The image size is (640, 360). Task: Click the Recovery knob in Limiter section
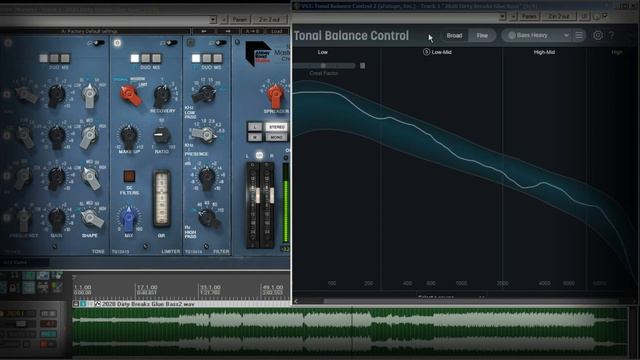point(162,96)
